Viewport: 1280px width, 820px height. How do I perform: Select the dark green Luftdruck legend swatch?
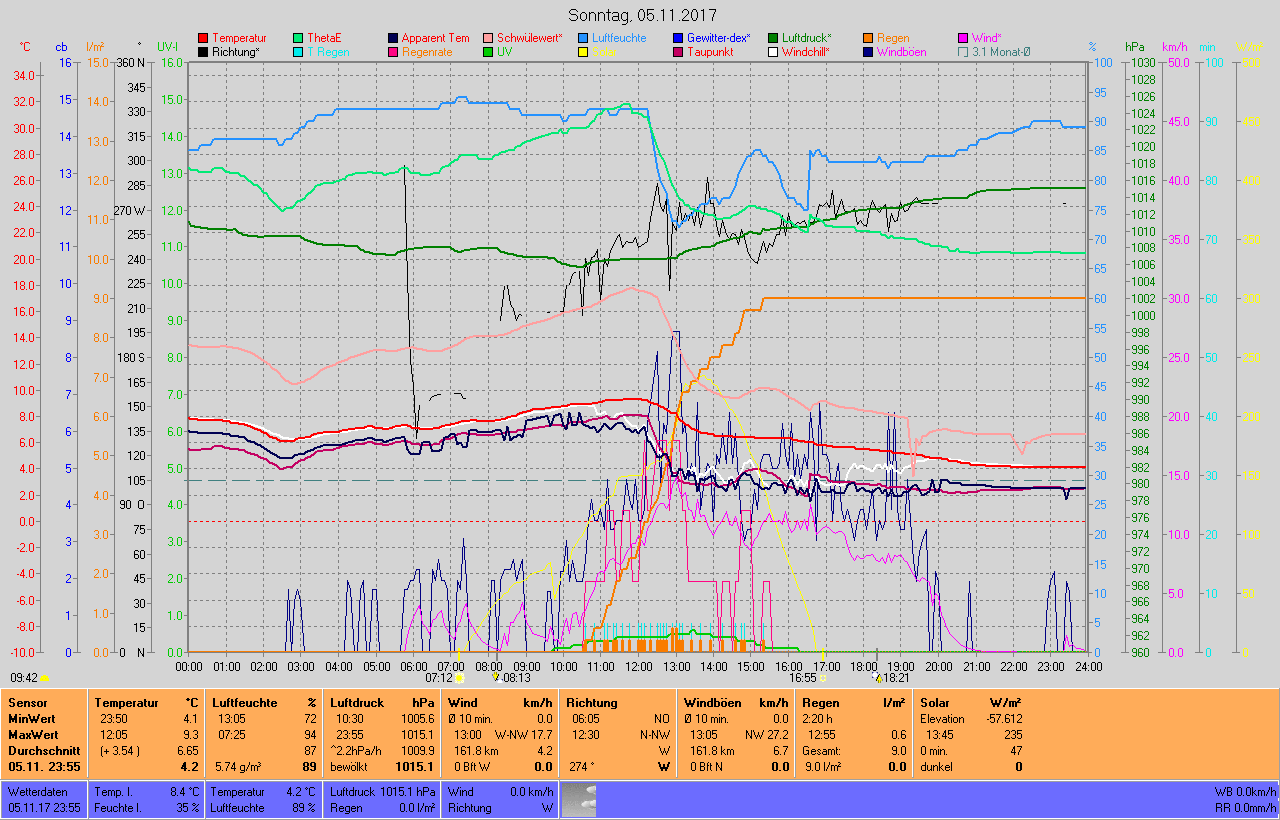773,38
